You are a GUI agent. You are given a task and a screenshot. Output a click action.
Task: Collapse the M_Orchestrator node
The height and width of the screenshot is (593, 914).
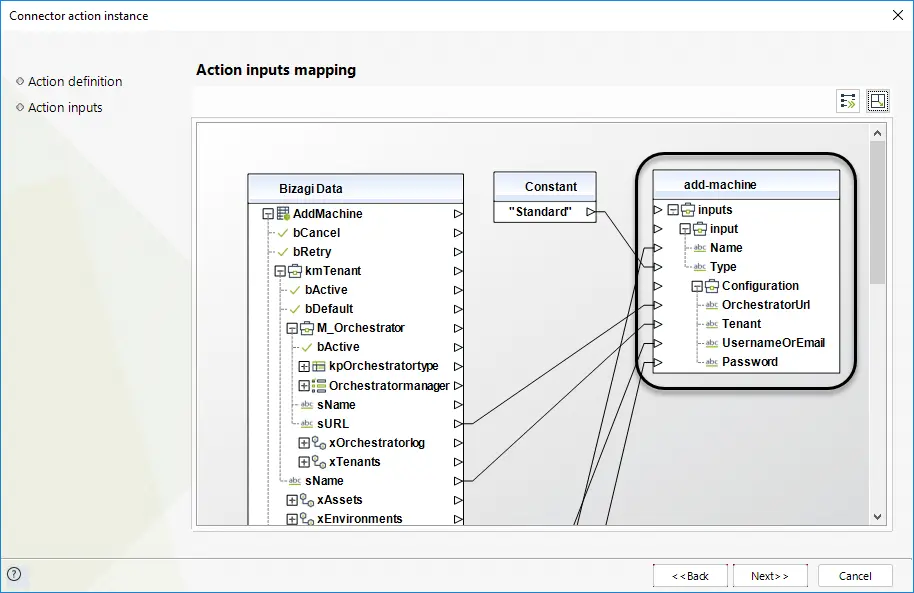tap(292, 328)
